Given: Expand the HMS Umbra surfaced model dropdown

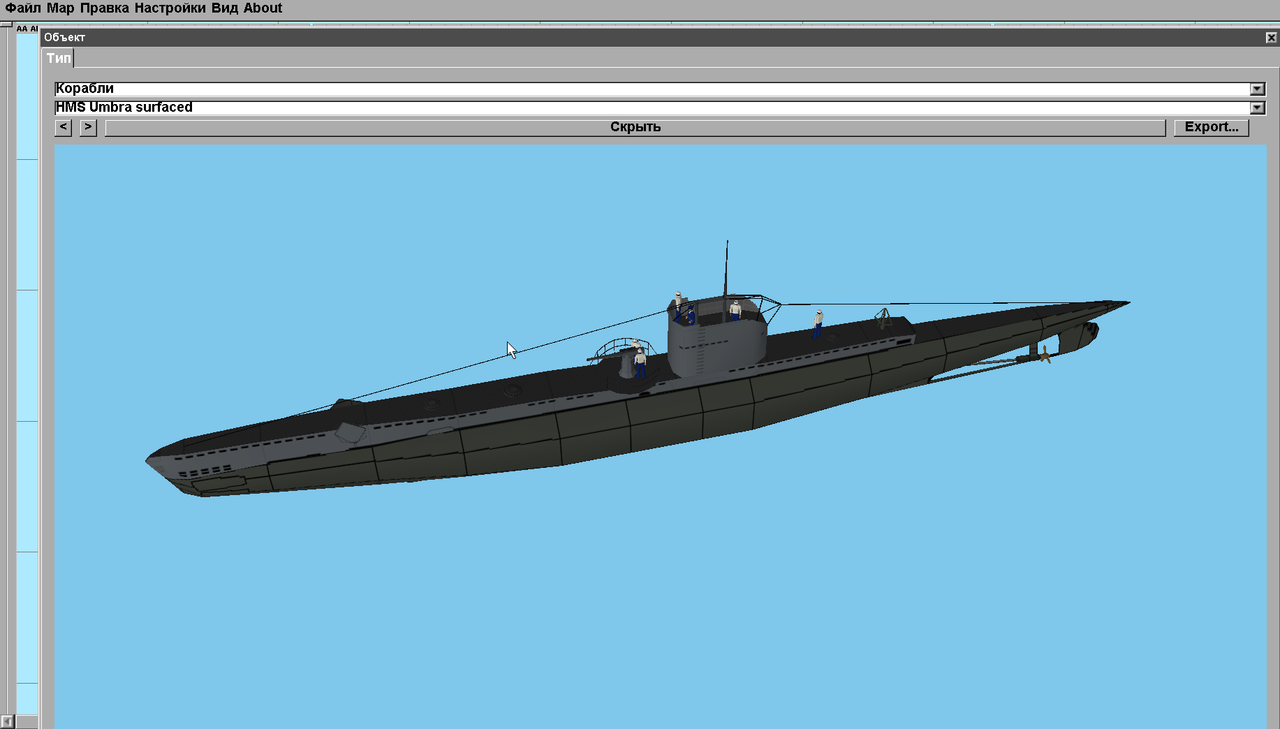Looking at the screenshot, I should coord(1257,107).
